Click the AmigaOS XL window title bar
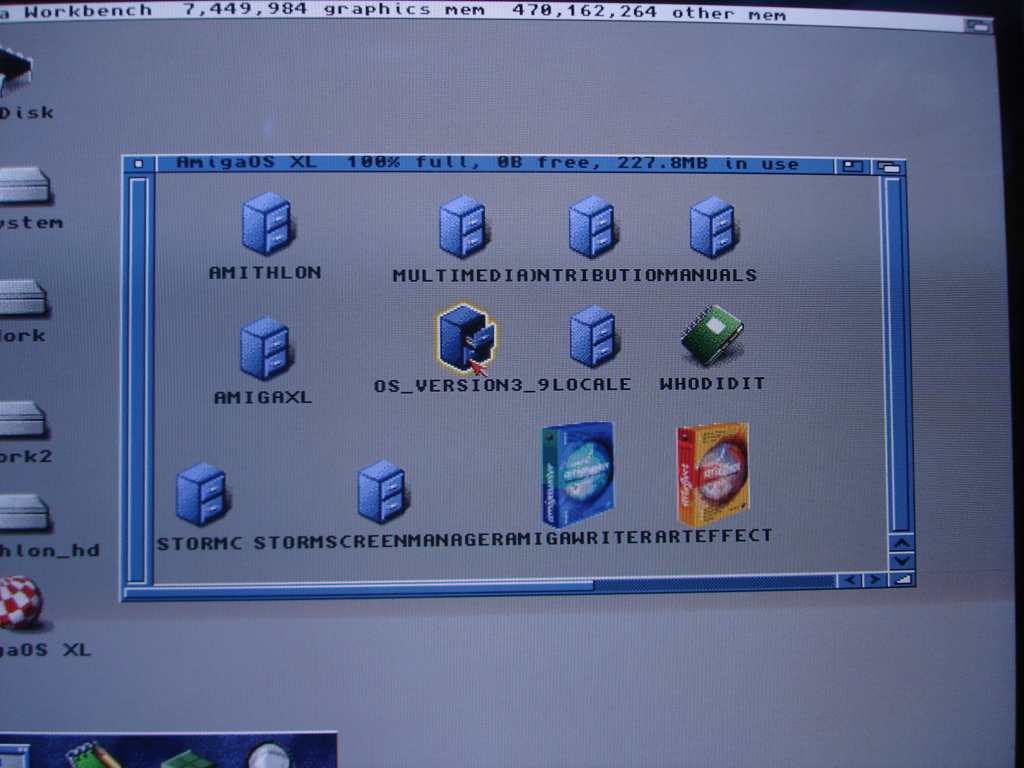1024x768 pixels. point(494,164)
